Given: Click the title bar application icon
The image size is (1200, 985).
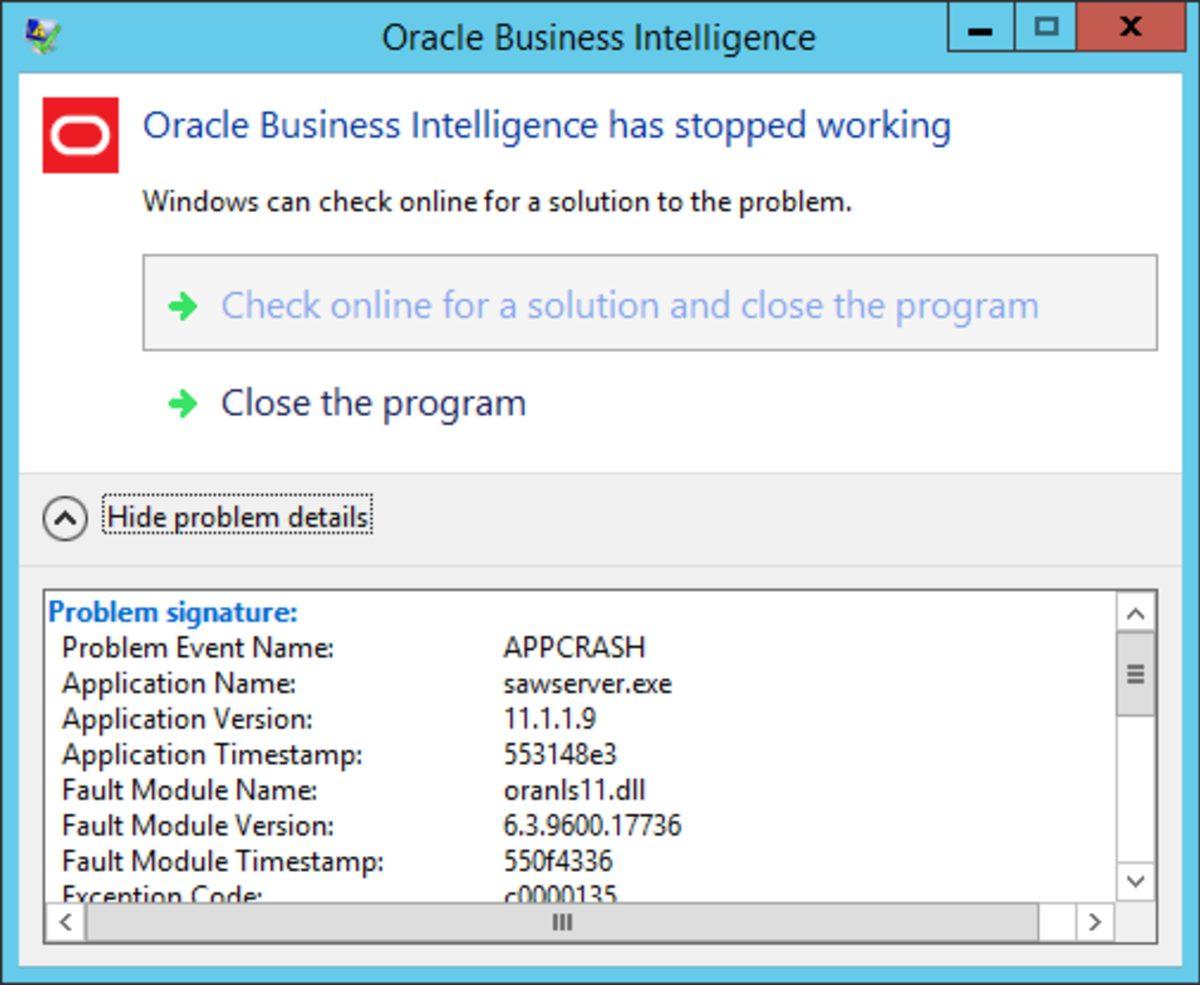Looking at the screenshot, I should point(43,35).
